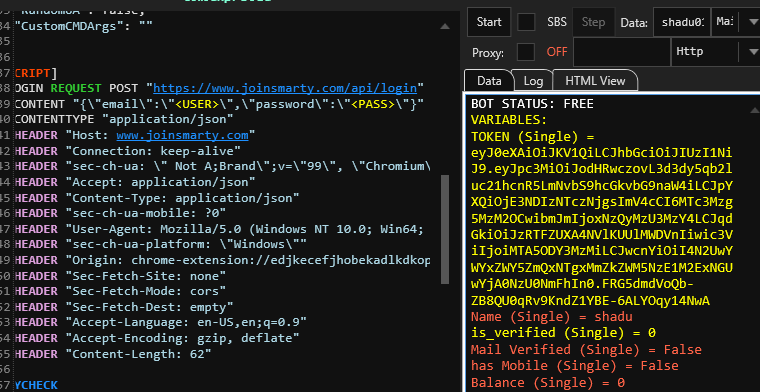Click the is_verified (Single) = 0 entry
The image size is (760, 392).
(563, 333)
